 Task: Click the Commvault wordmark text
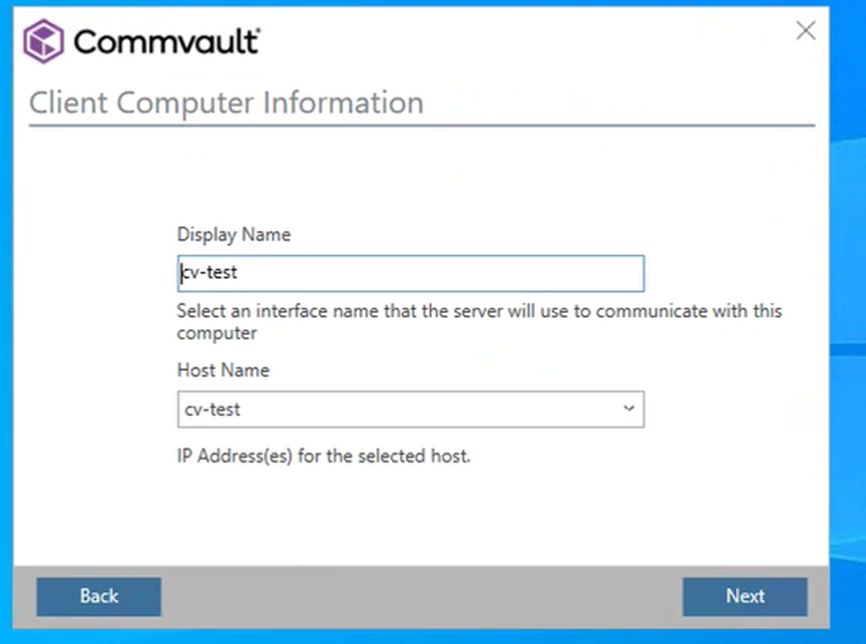click(x=166, y=41)
